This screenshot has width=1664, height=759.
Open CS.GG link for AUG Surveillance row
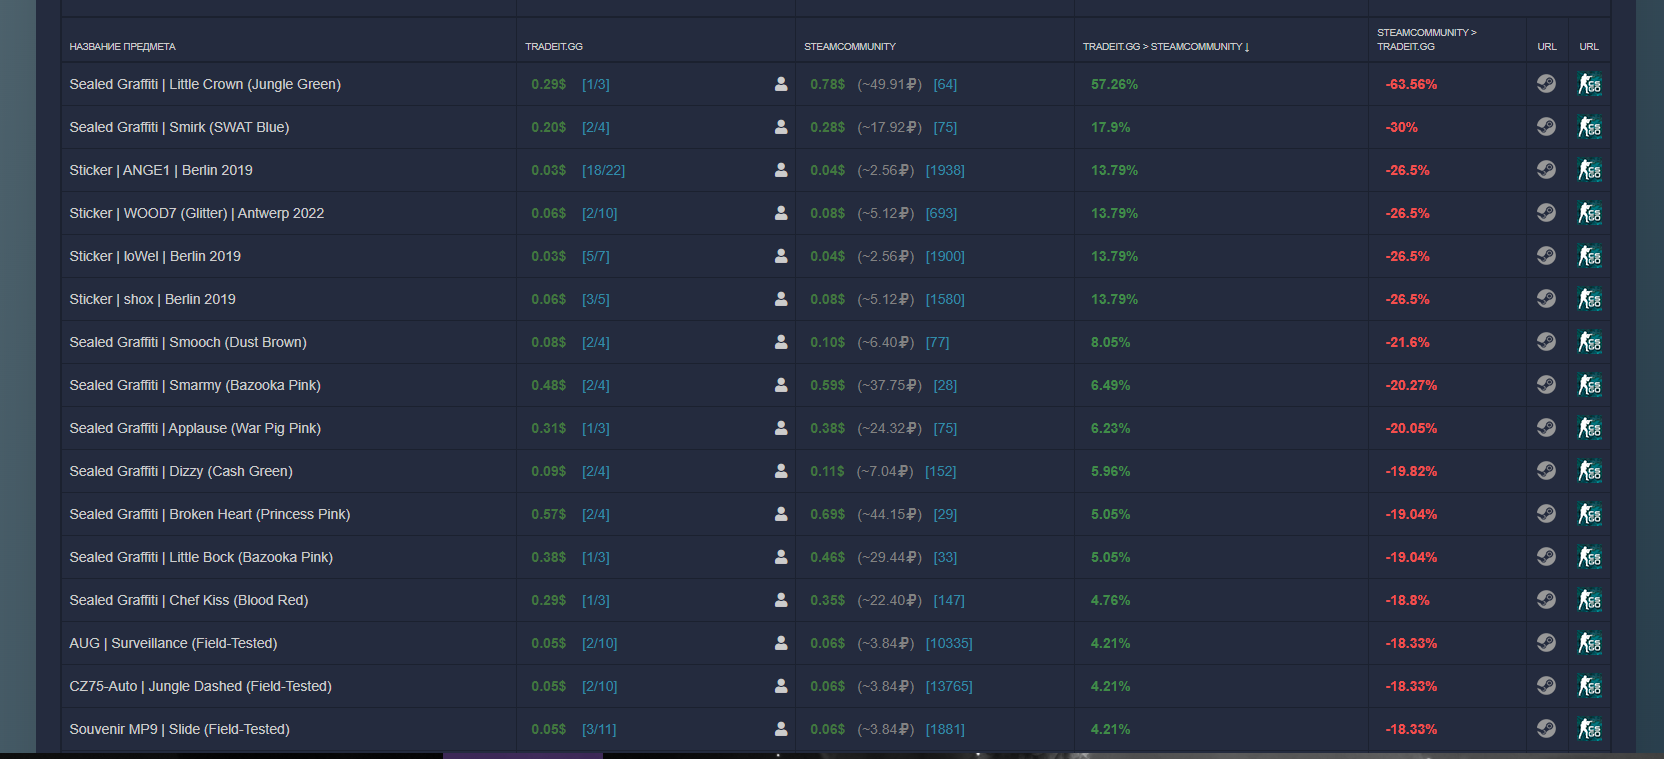point(1589,643)
